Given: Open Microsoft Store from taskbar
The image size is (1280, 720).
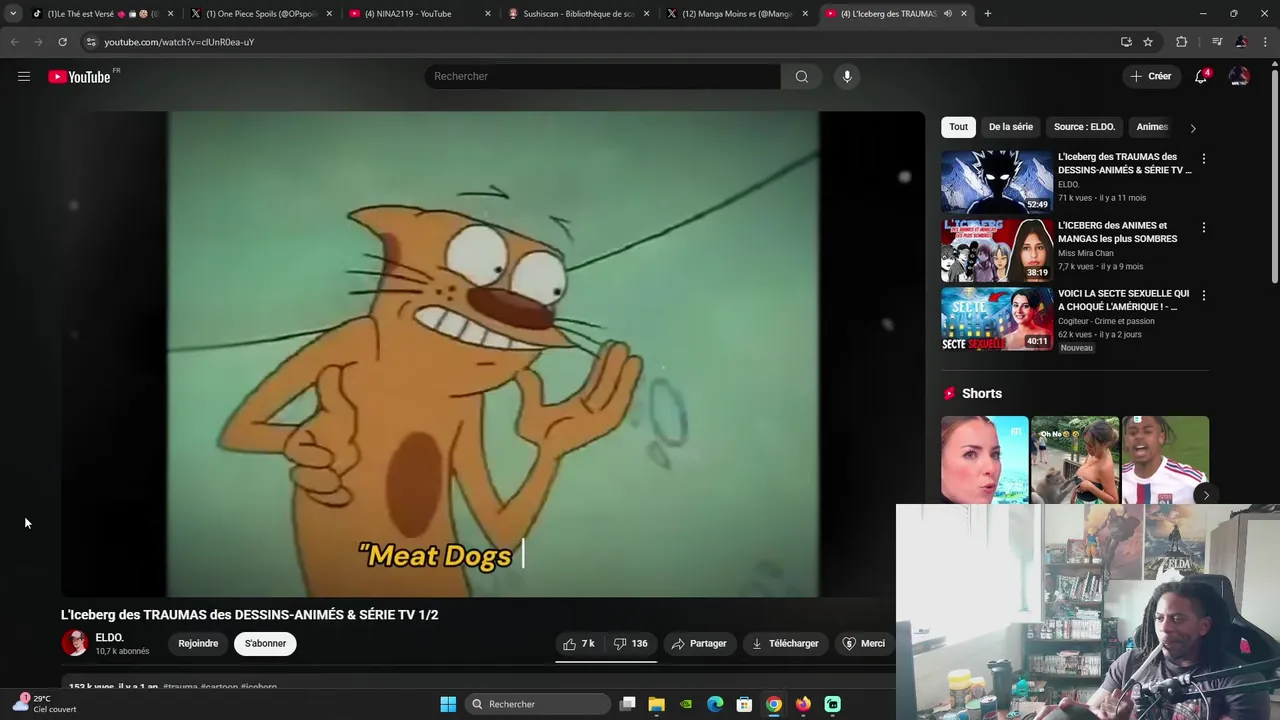Looking at the screenshot, I should pos(744,704).
